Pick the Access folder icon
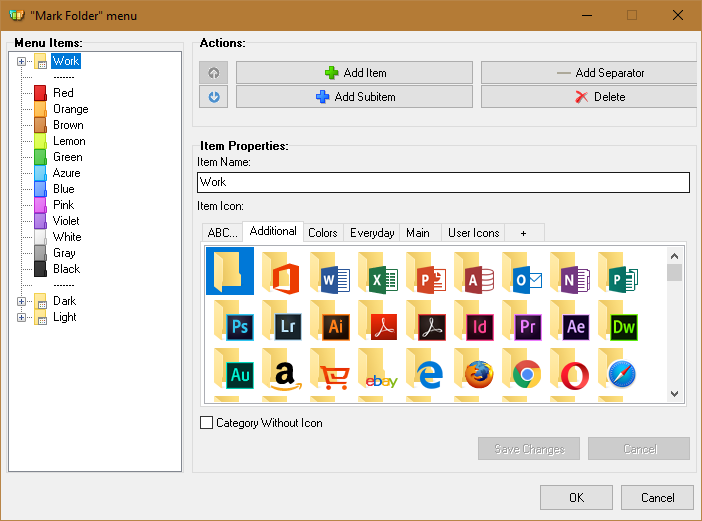 point(474,272)
